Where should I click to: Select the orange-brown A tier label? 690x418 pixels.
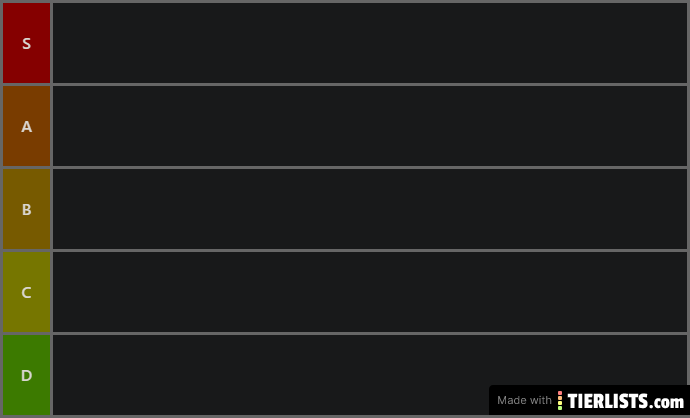(x=26, y=126)
